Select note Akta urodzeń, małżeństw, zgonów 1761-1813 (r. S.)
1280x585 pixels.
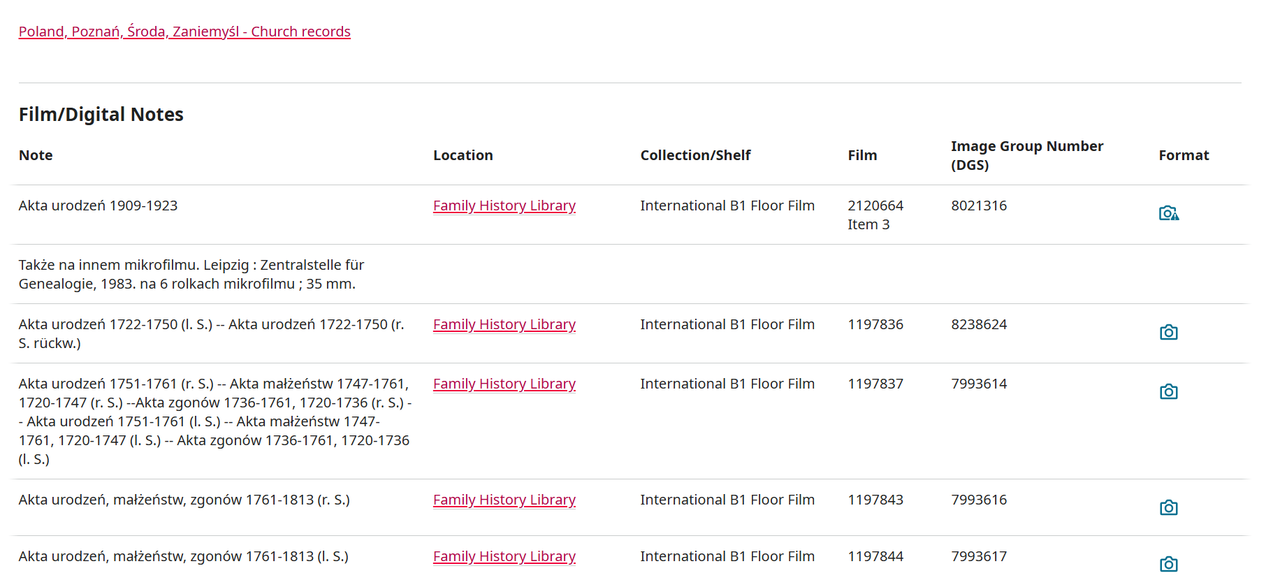point(184,499)
